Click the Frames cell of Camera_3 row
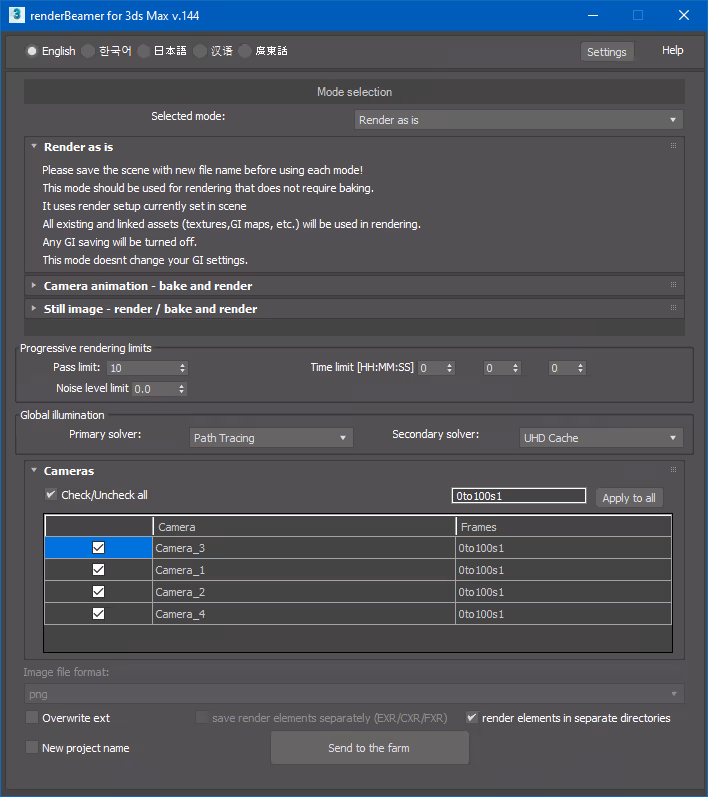 [564, 548]
